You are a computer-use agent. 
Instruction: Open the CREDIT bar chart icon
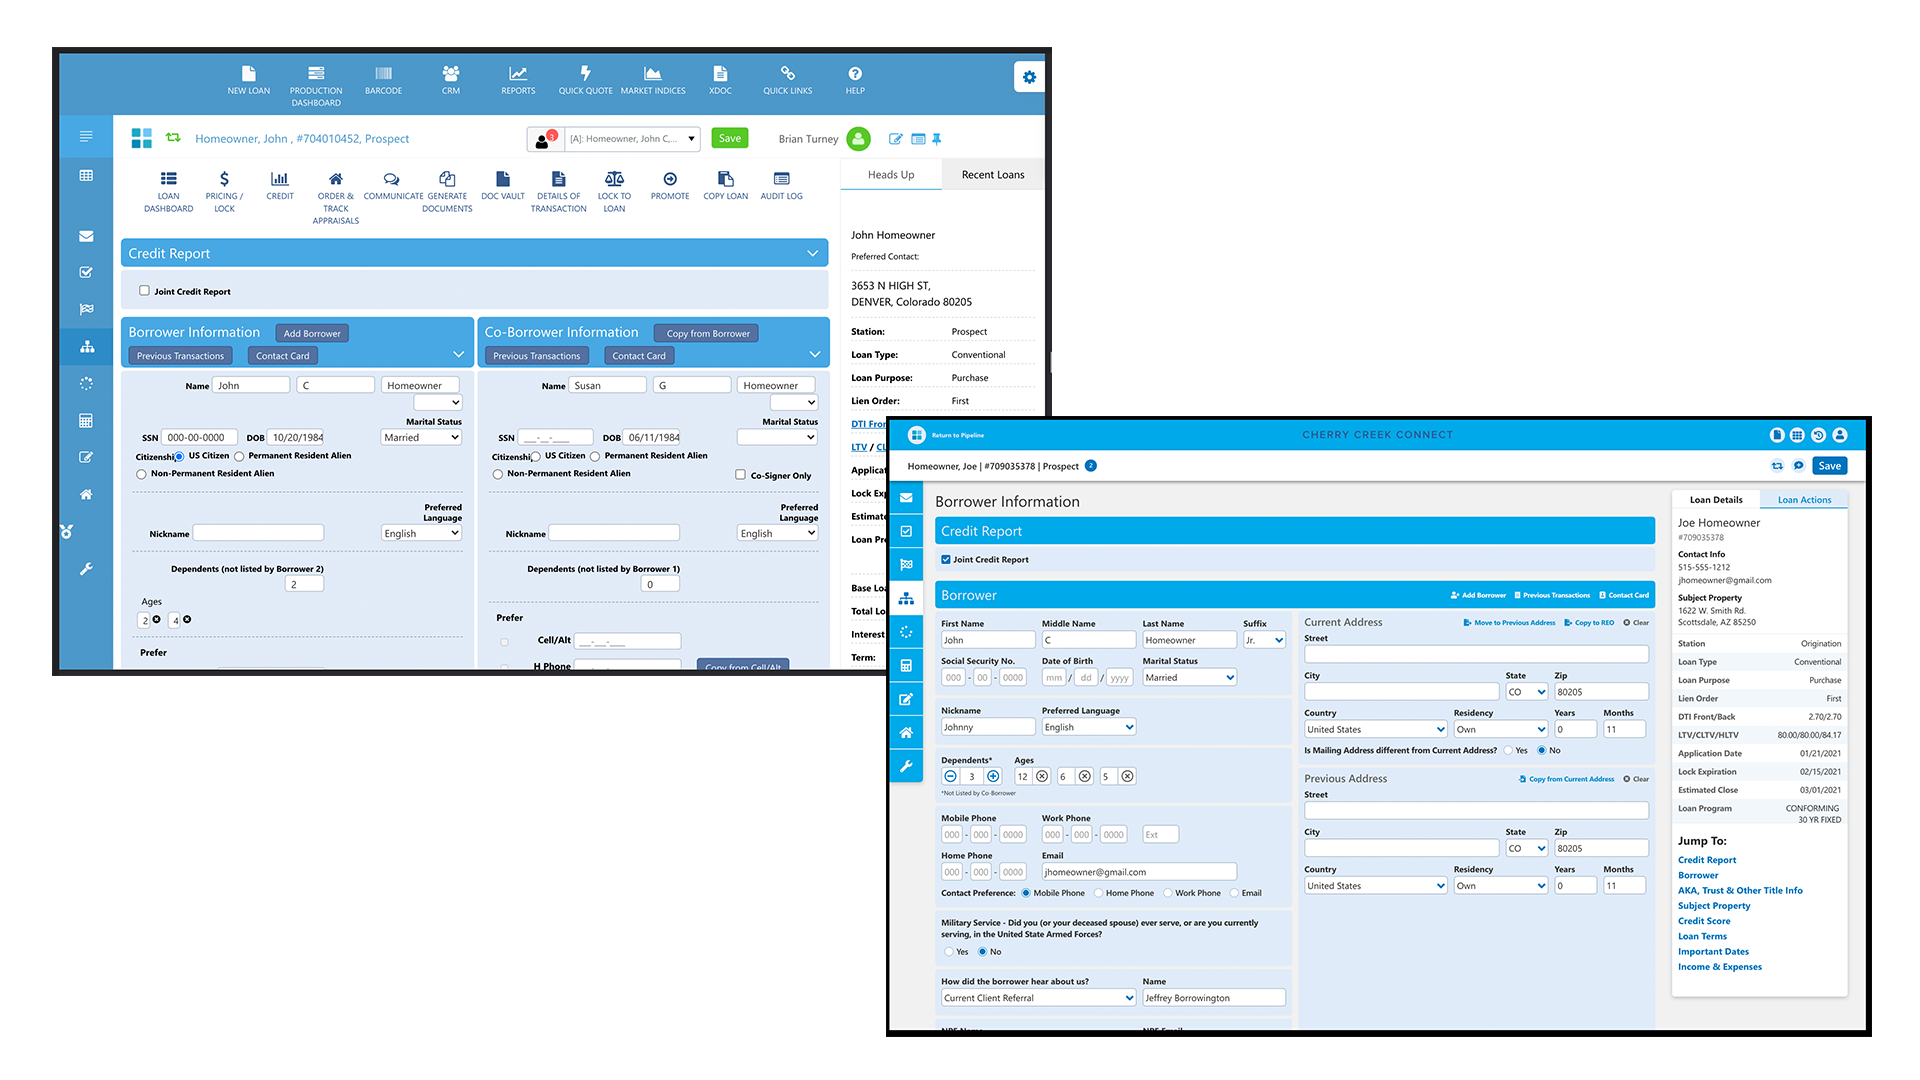[280, 186]
